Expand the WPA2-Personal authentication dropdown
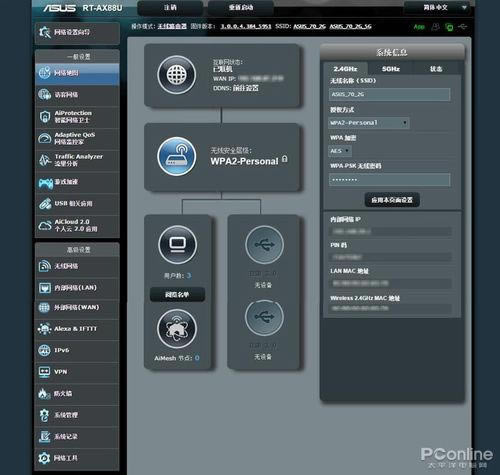Viewport: 500px width, 475px height. tap(369, 123)
